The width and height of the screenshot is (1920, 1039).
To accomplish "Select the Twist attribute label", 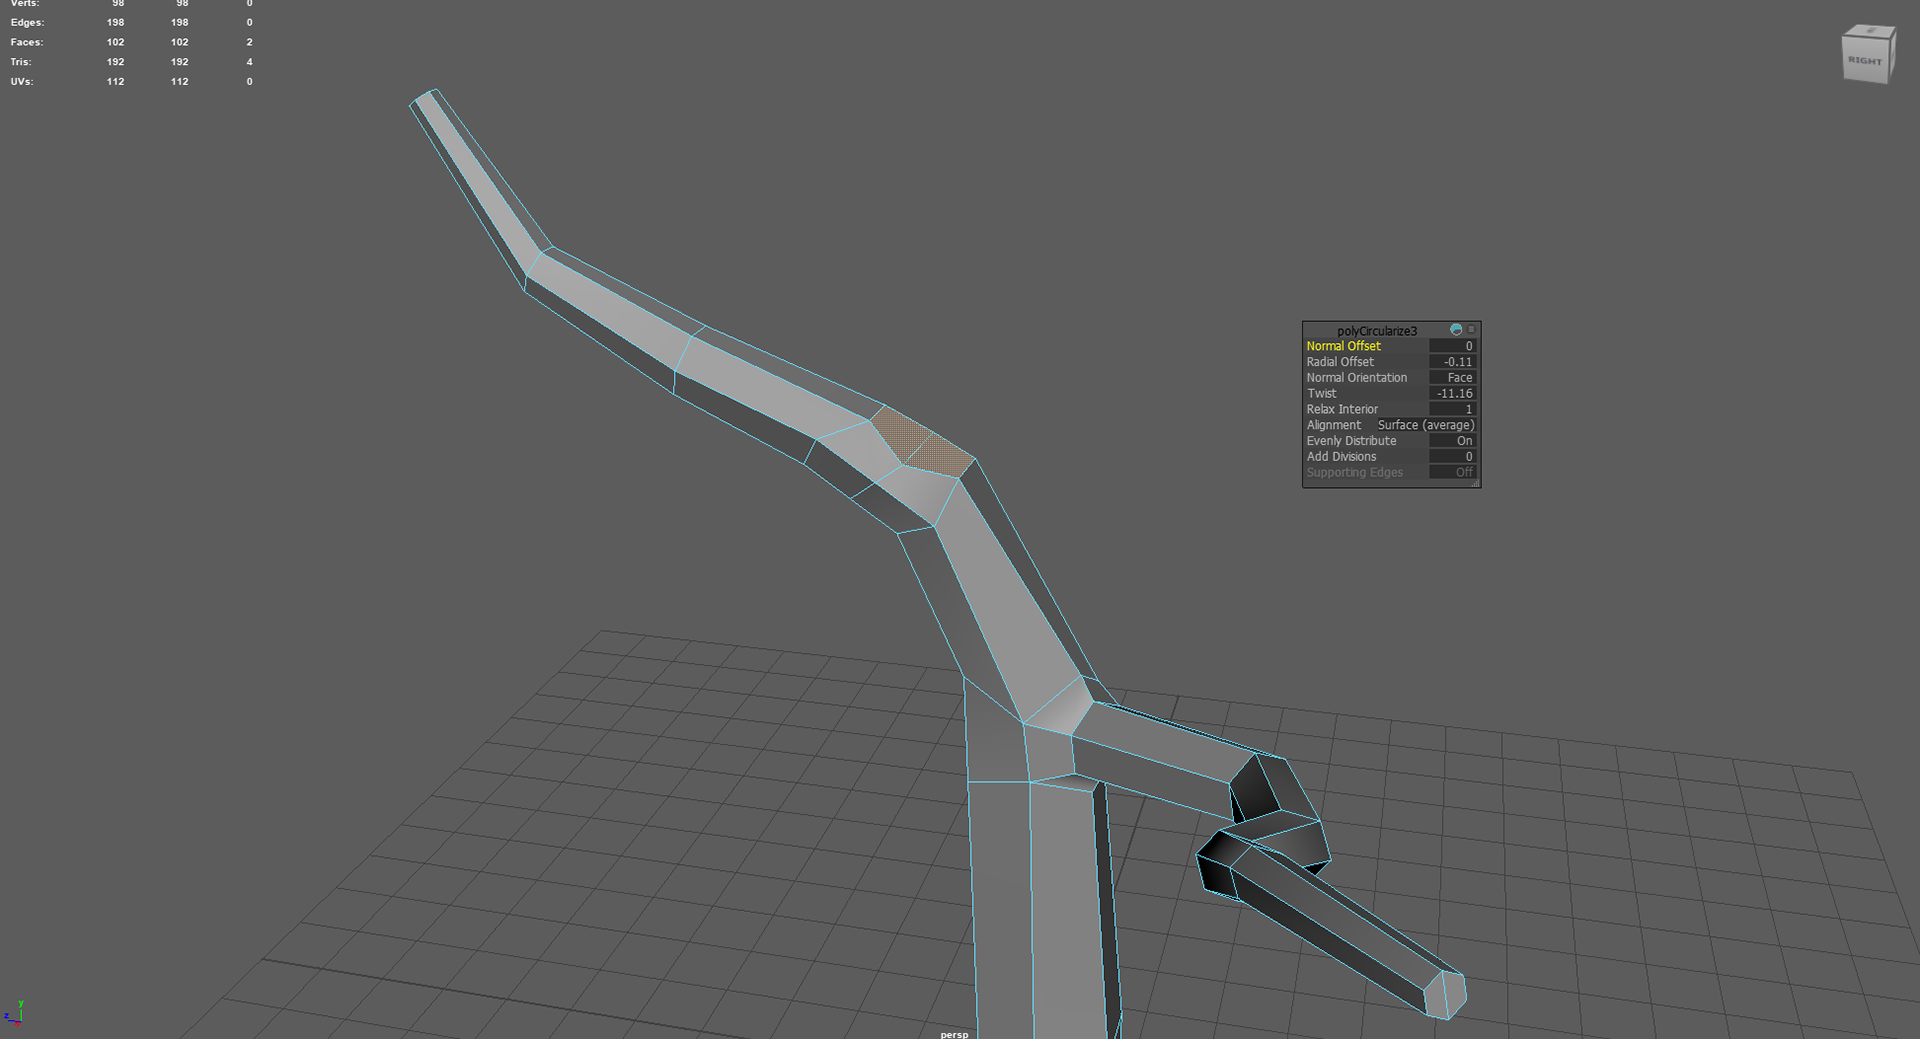I will click(1321, 394).
